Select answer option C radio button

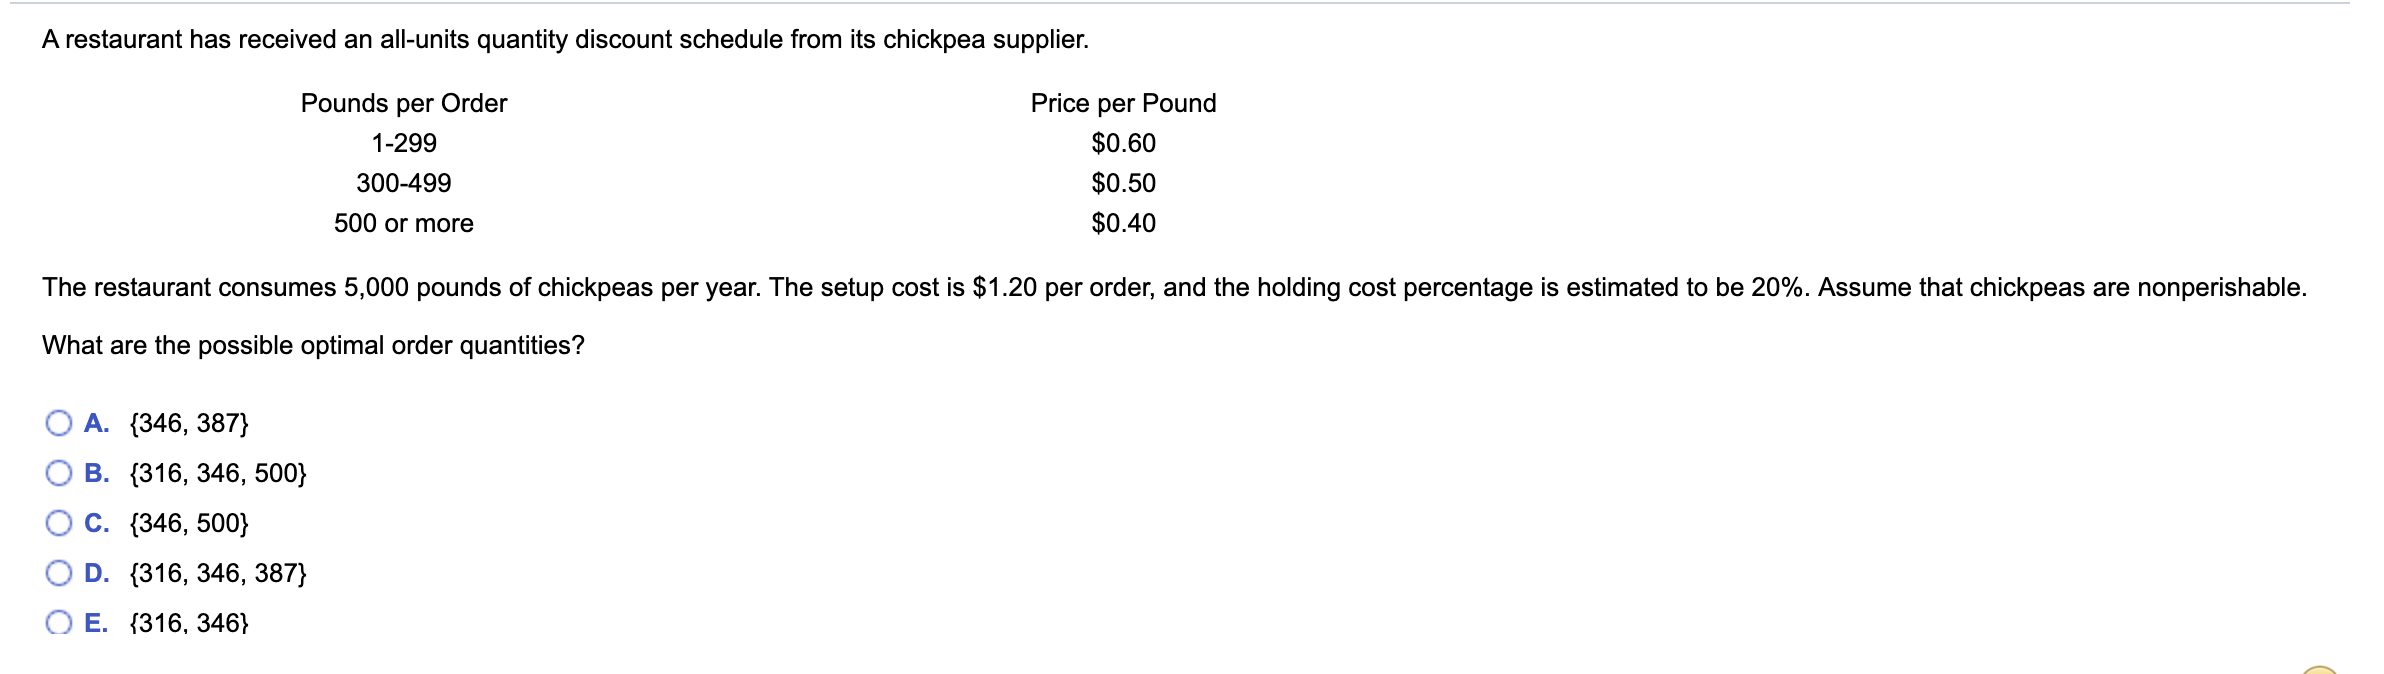[x=60, y=524]
